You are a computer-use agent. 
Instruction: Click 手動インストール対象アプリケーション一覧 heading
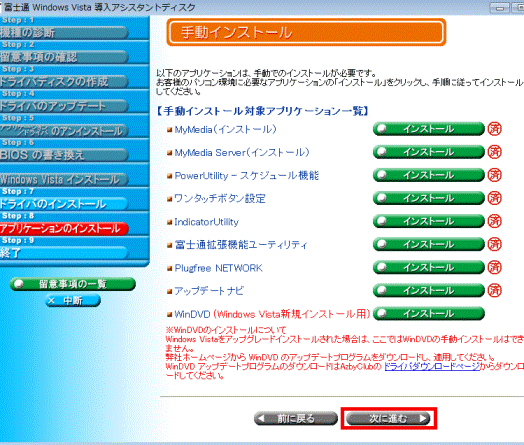263,111
